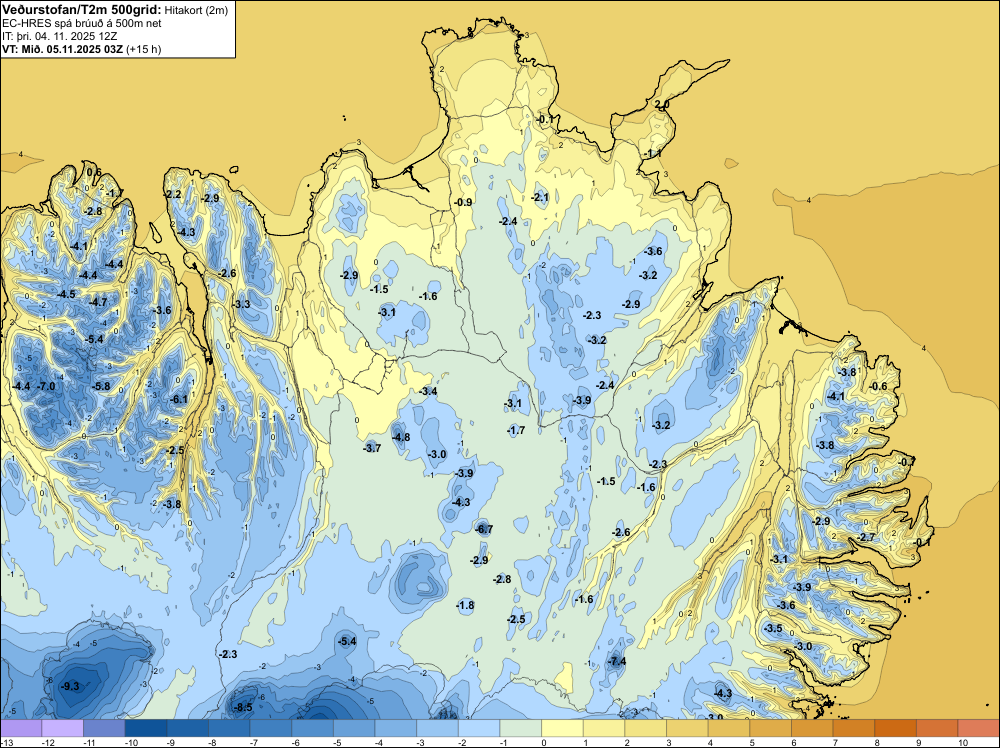1000x748 pixels.
Task: Click the -3.5 temperature value on the map
Action: click(773, 628)
